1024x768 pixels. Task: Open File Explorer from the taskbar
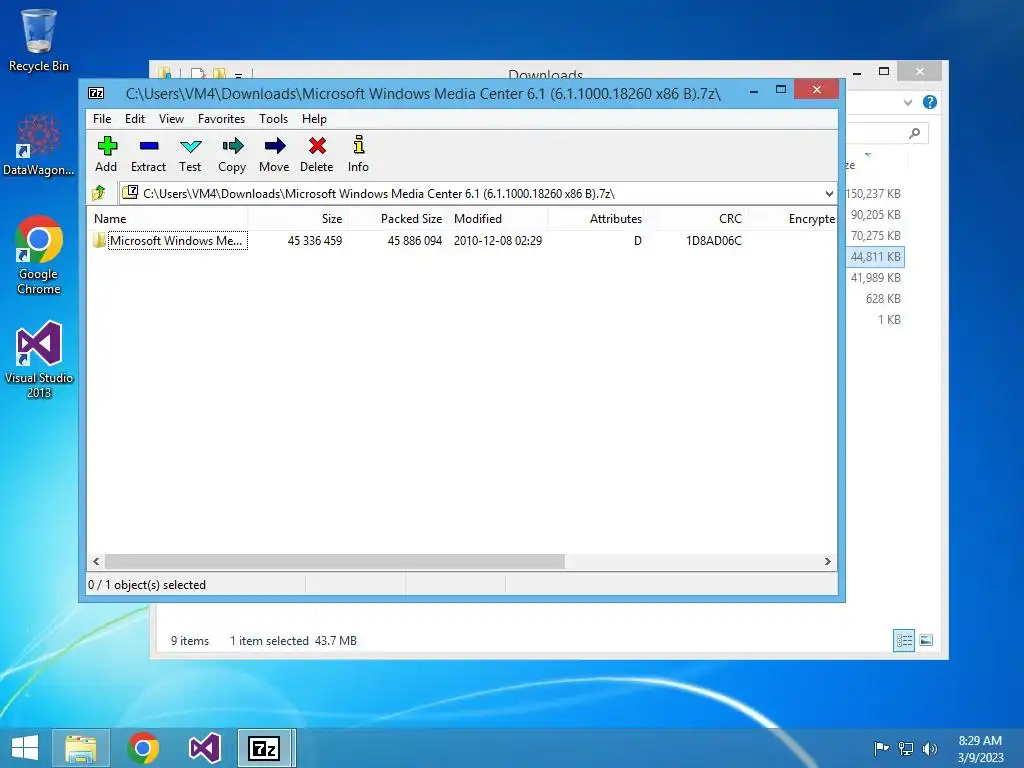81,748
